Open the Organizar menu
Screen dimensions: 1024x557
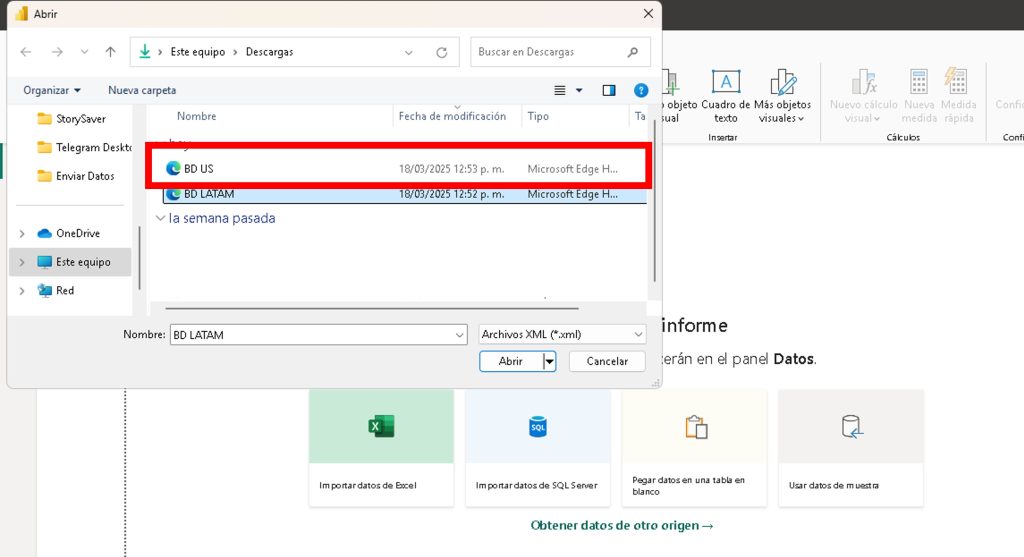point(52,90)
